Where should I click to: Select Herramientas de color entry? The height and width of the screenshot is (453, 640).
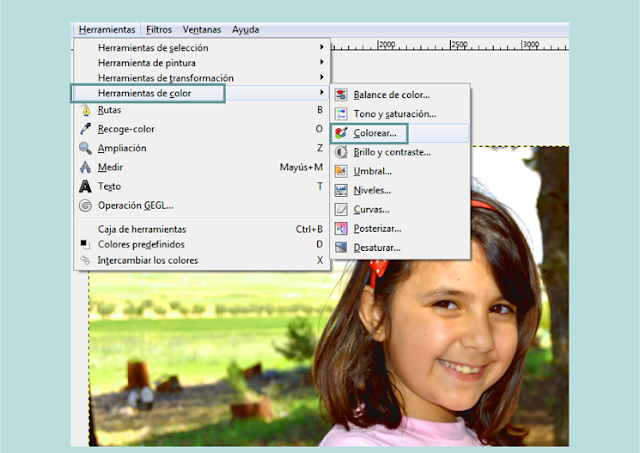[x=202, y=93]
